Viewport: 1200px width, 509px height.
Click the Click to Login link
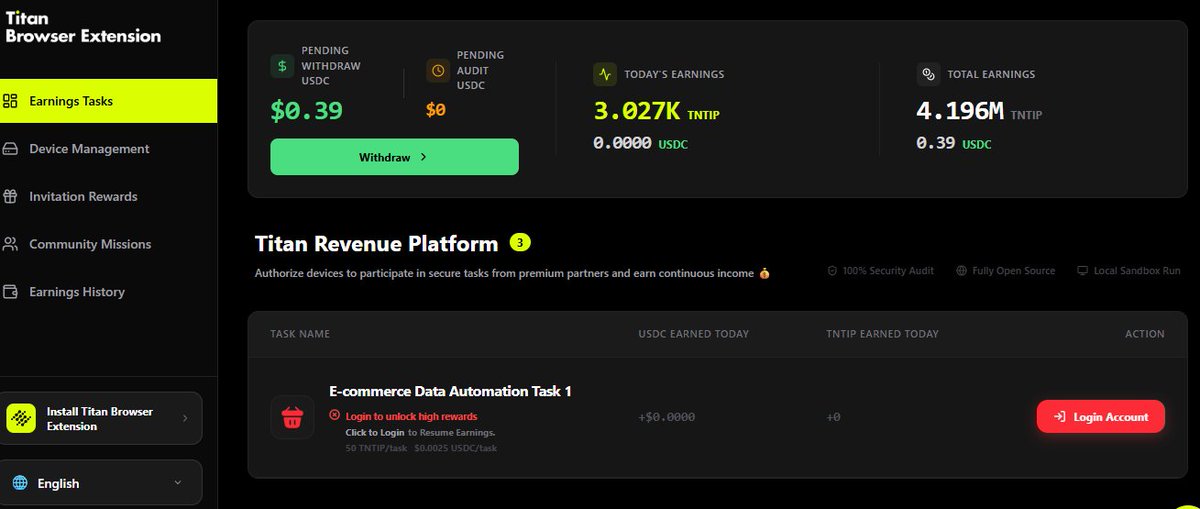pyautogui.click(x=375, y=433)
